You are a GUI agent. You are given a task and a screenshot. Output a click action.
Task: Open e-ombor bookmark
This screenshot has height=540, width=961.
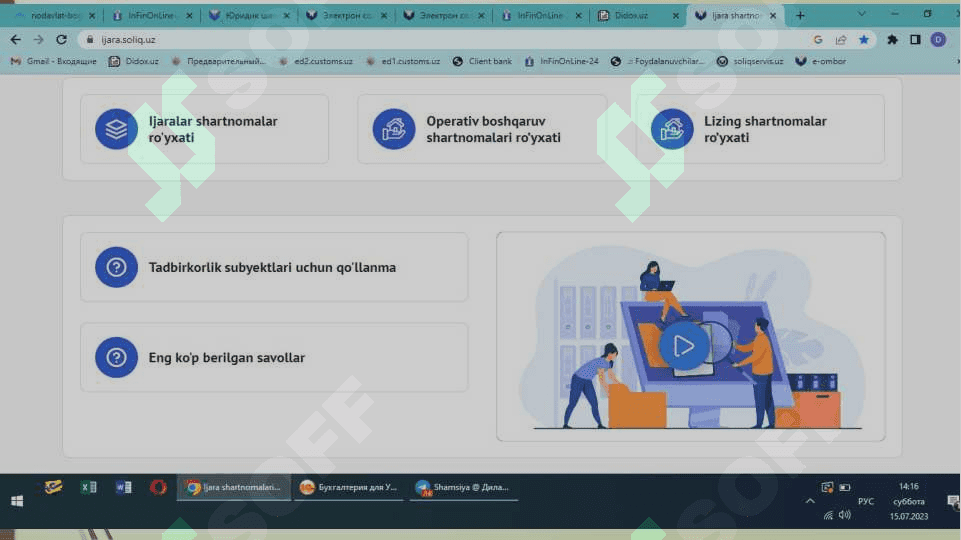click(821, 61)
